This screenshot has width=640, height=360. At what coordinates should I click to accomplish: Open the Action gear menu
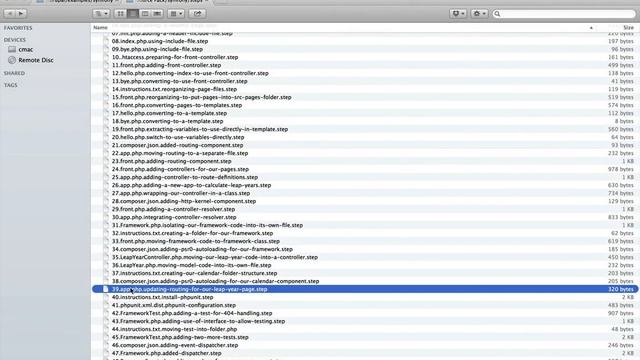coord(479,13)
